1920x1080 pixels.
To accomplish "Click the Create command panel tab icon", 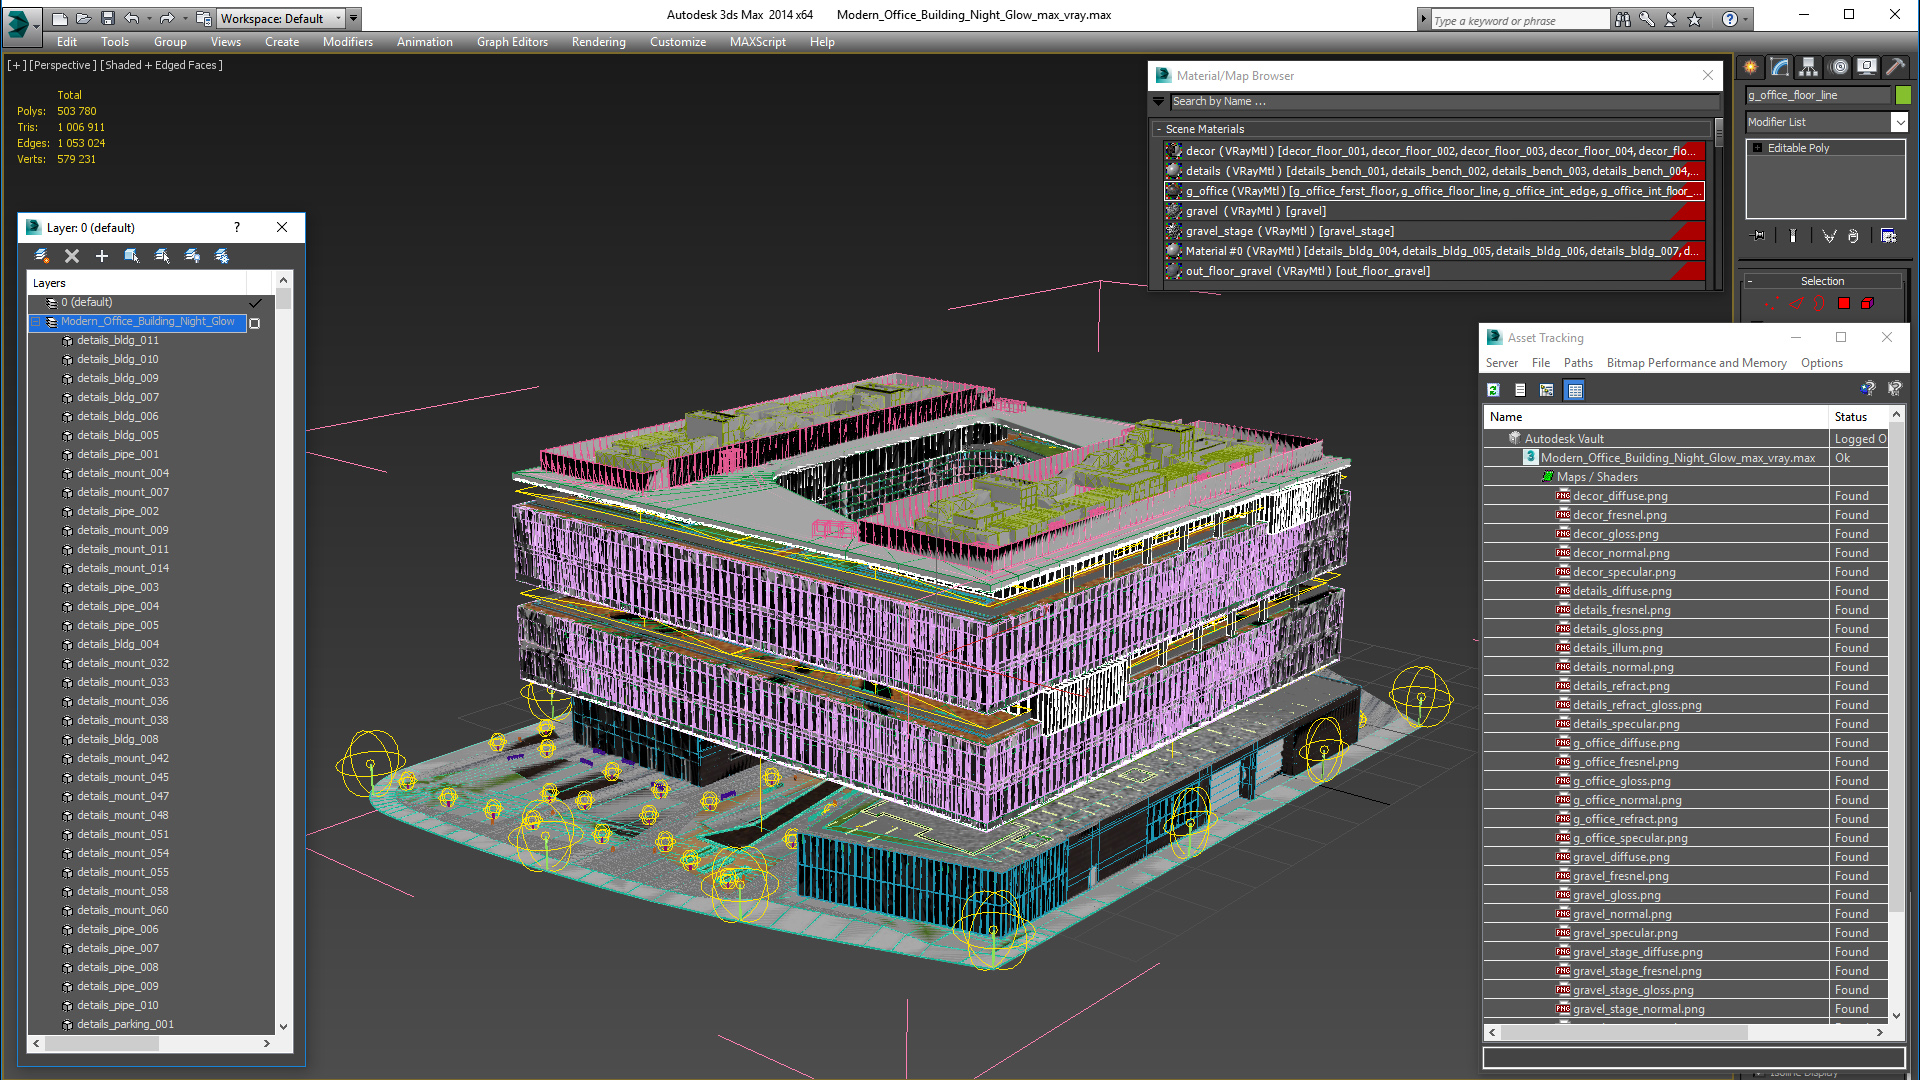I will [x=1751, y=67].
